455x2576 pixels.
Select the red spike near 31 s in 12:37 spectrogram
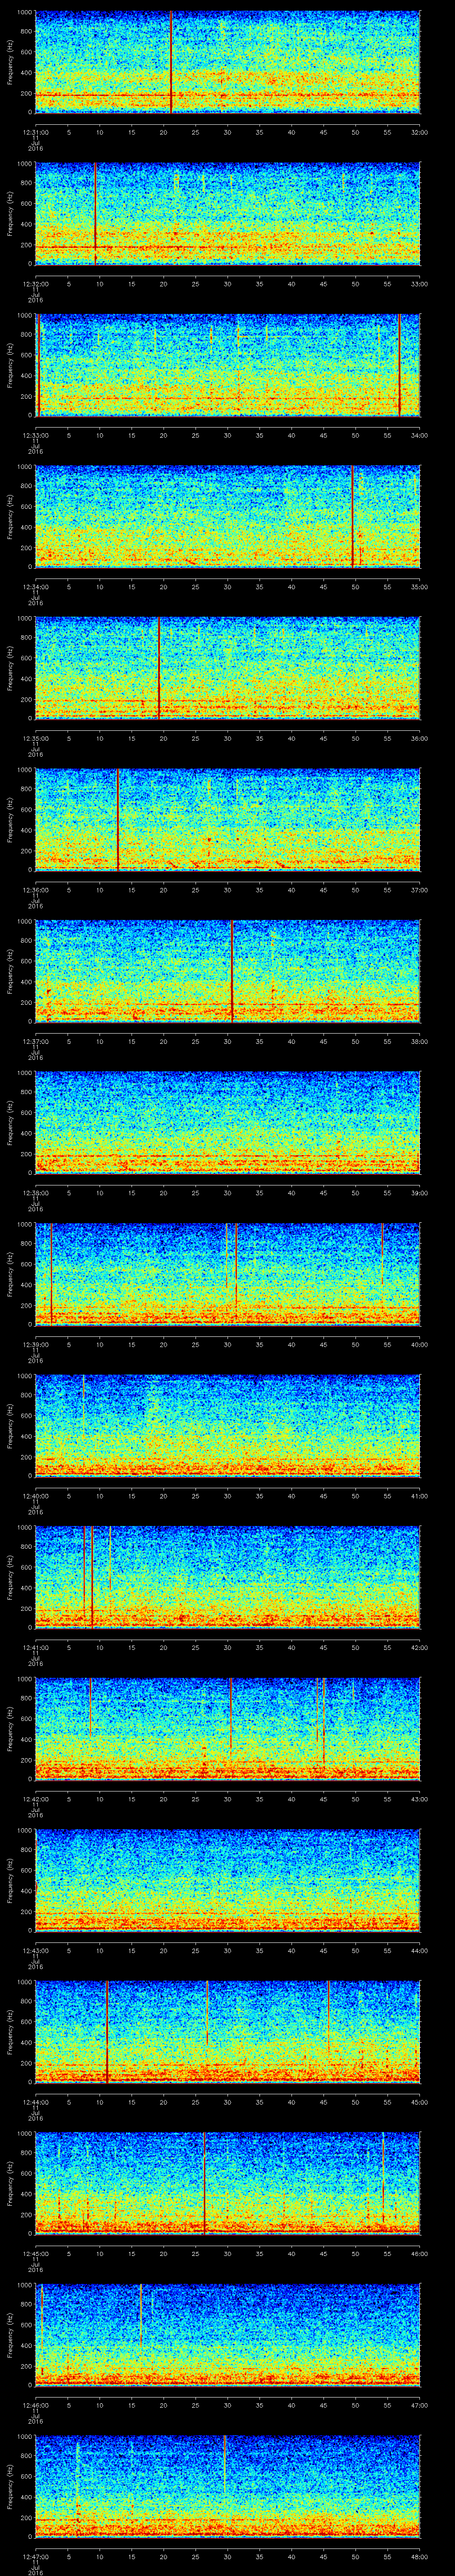(232, 971)
